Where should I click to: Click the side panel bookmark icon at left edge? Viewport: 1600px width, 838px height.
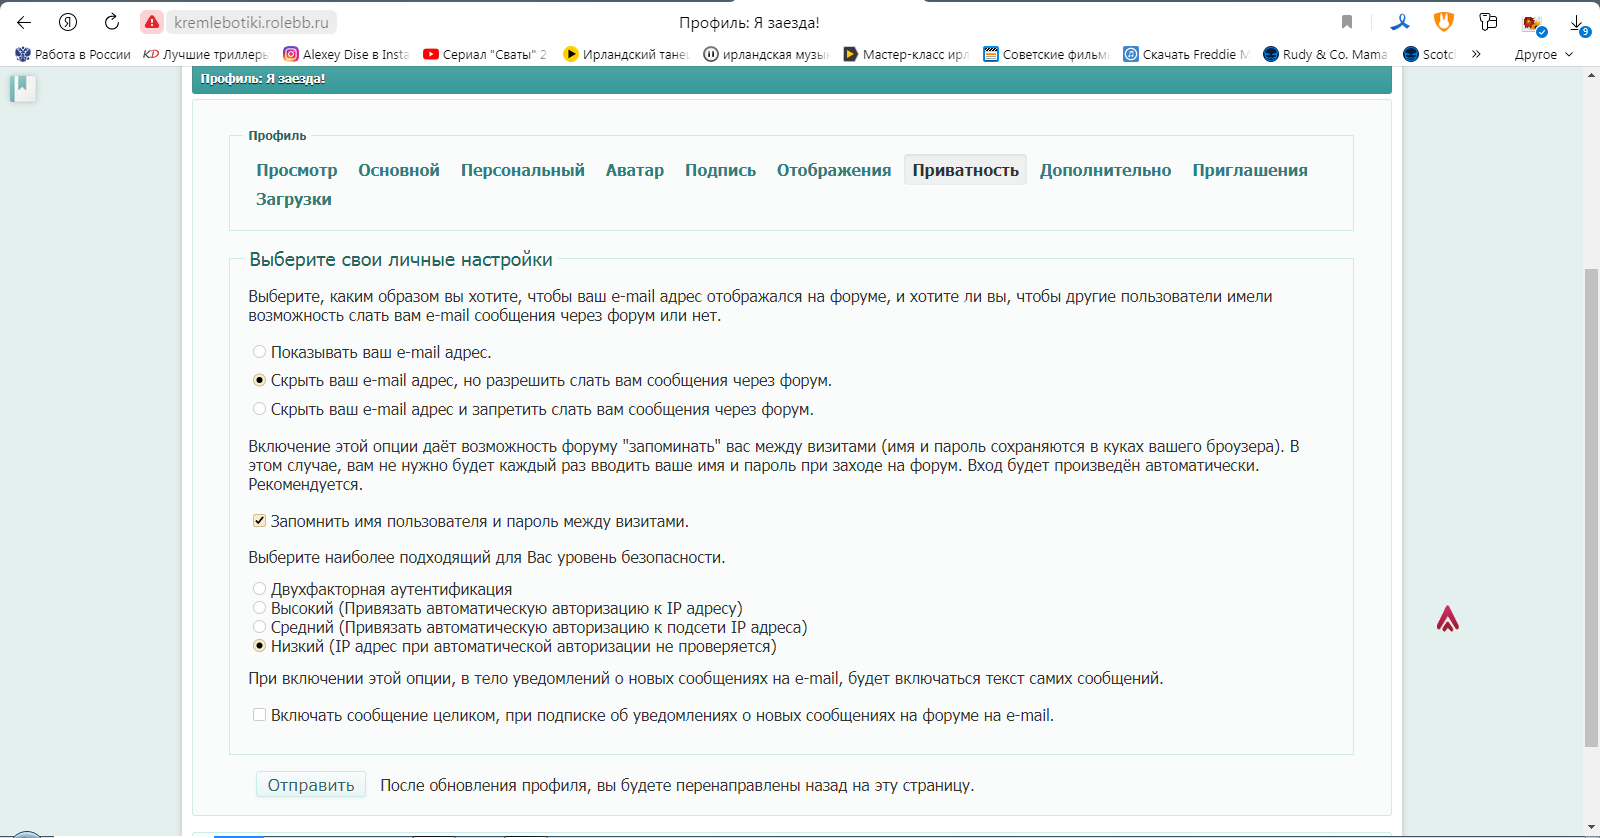click(22, 88)
